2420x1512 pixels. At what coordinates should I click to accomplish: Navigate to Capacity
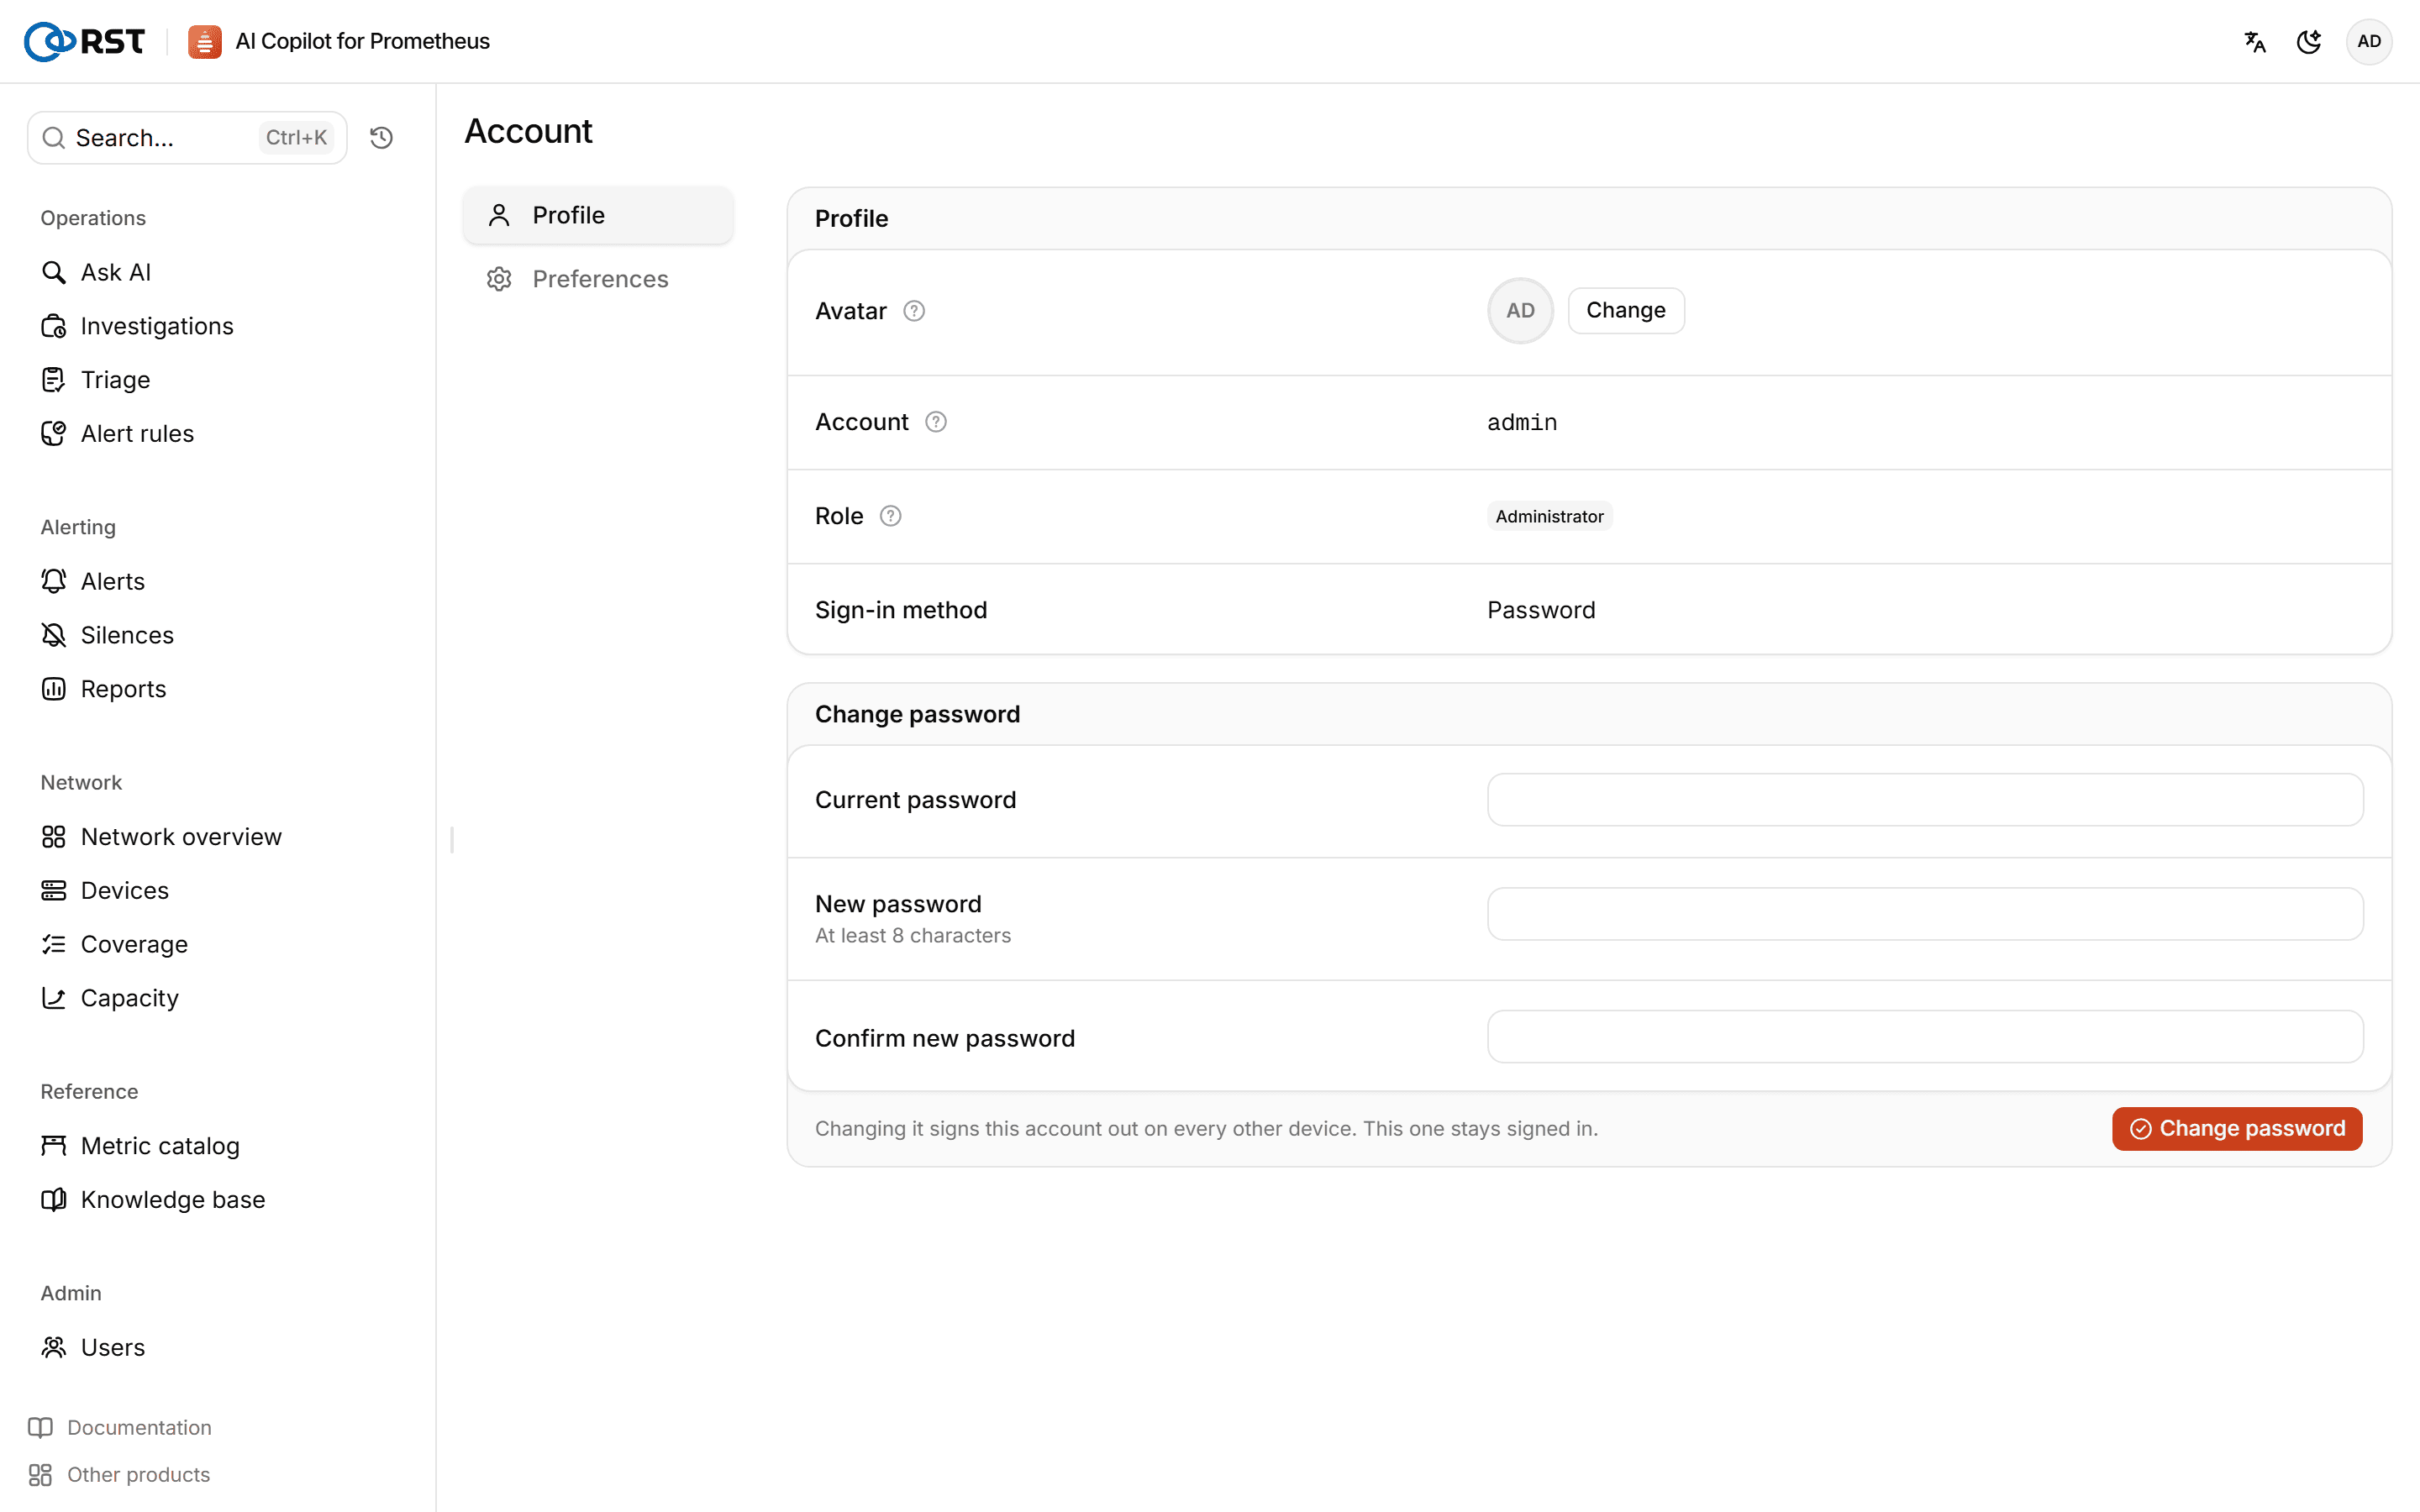130,998
